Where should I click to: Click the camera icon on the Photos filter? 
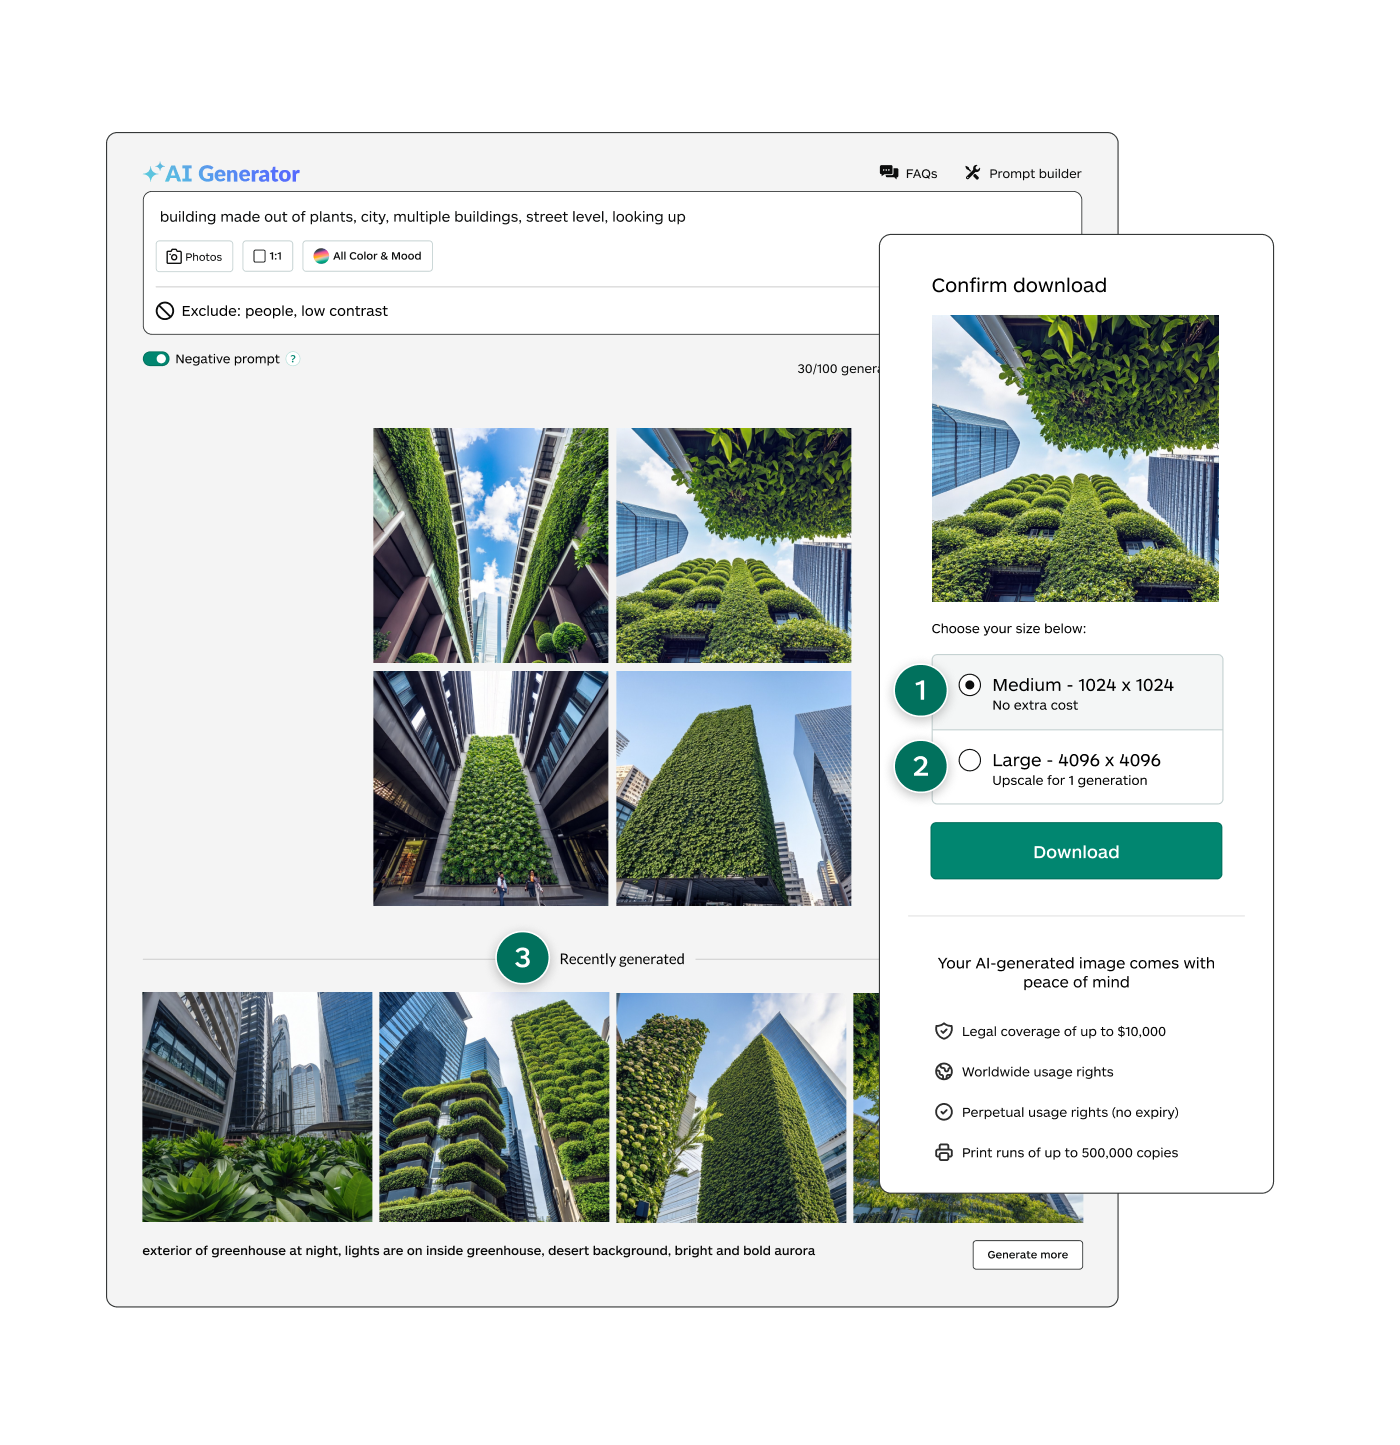point(172,256)
